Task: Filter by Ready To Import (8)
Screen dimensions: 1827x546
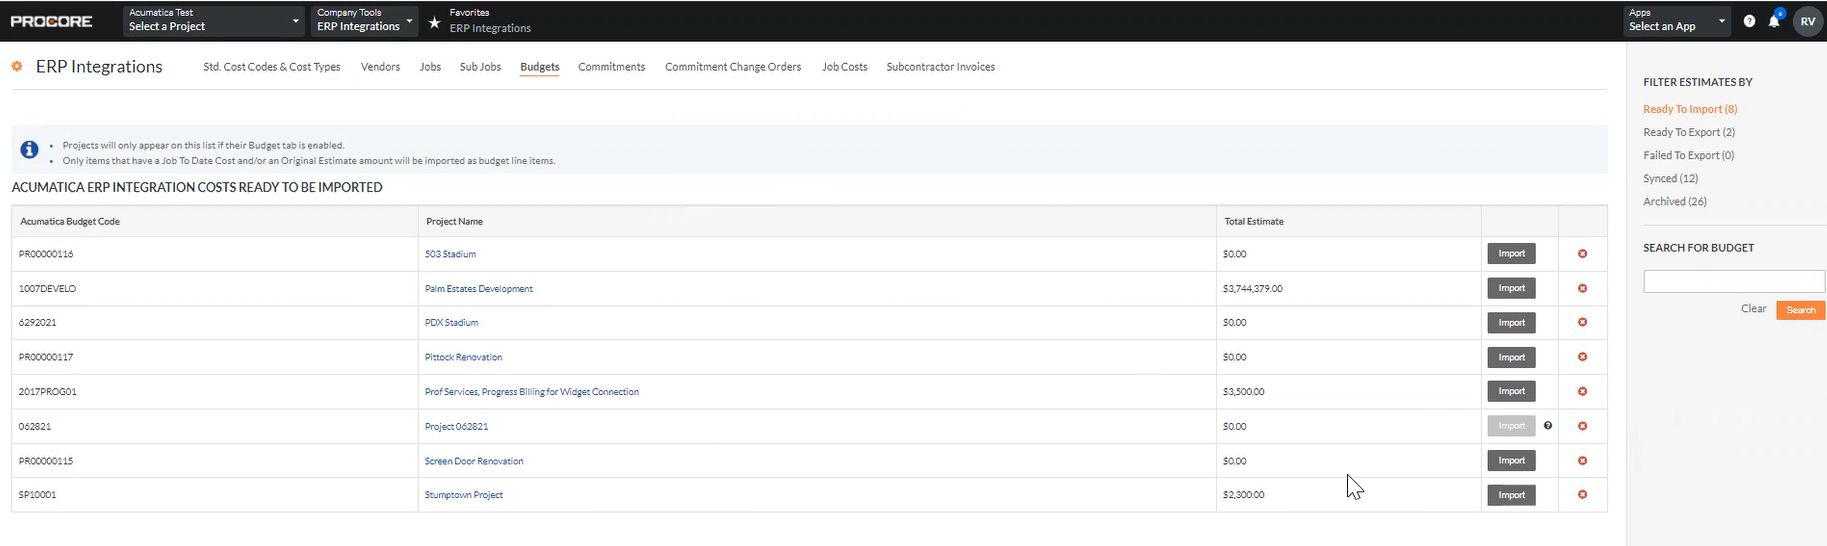Action: point(1690,109)
